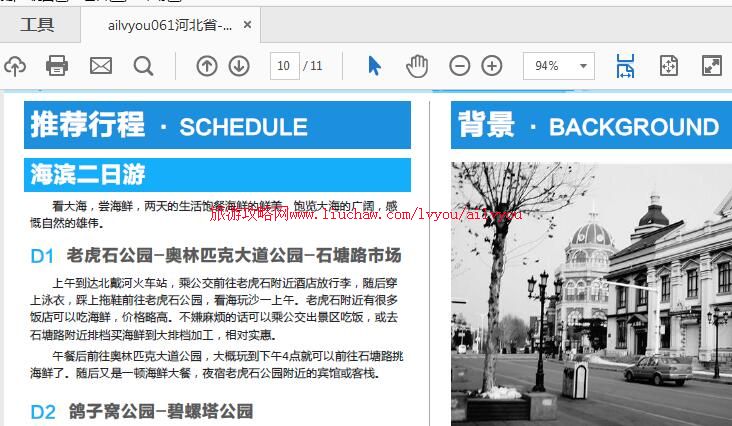Enable the hand pan tool
Viewport: 732px width, 426px height.
[416, 66]
